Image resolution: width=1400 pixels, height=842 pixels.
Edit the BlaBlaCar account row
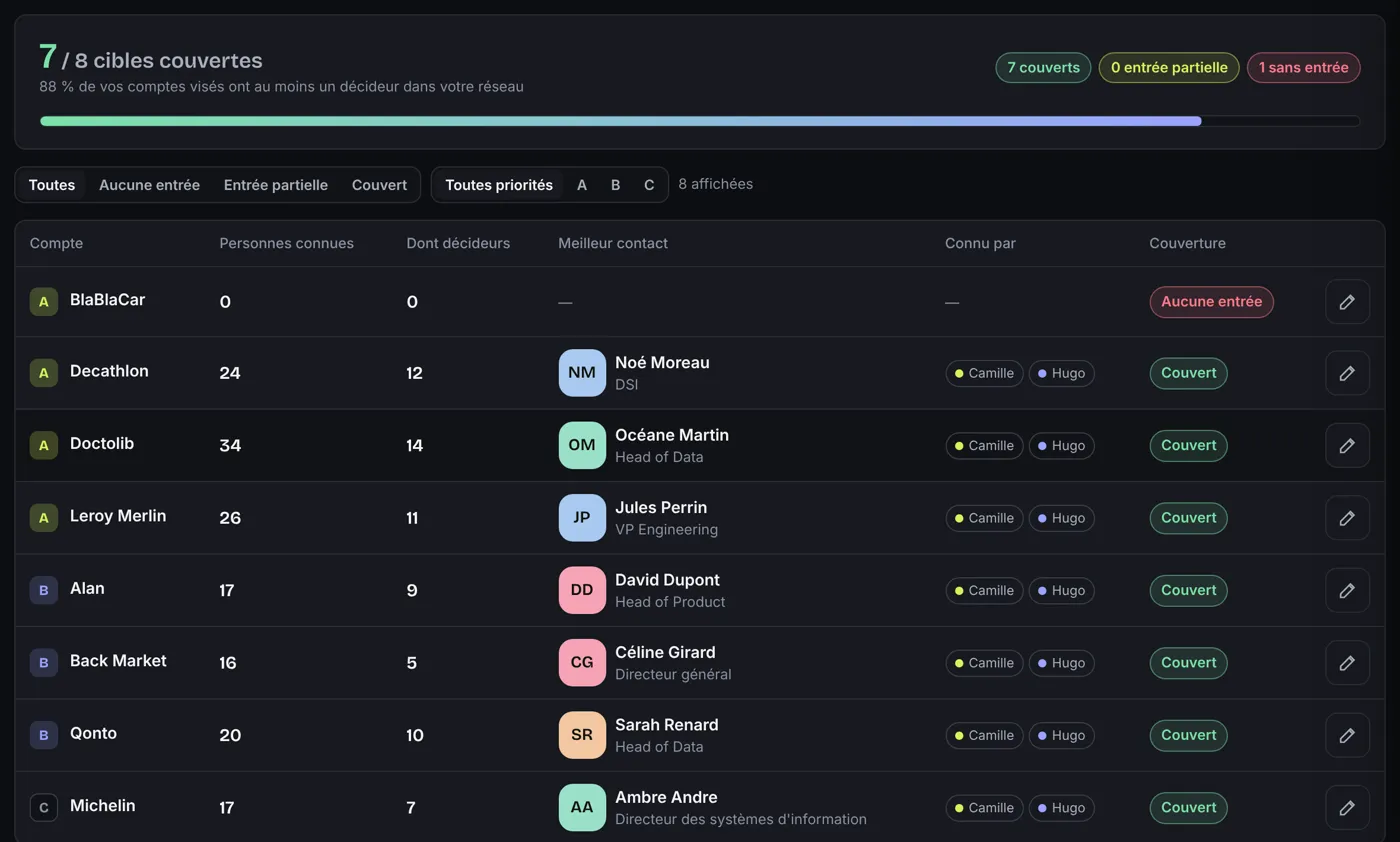point(1347,302)
